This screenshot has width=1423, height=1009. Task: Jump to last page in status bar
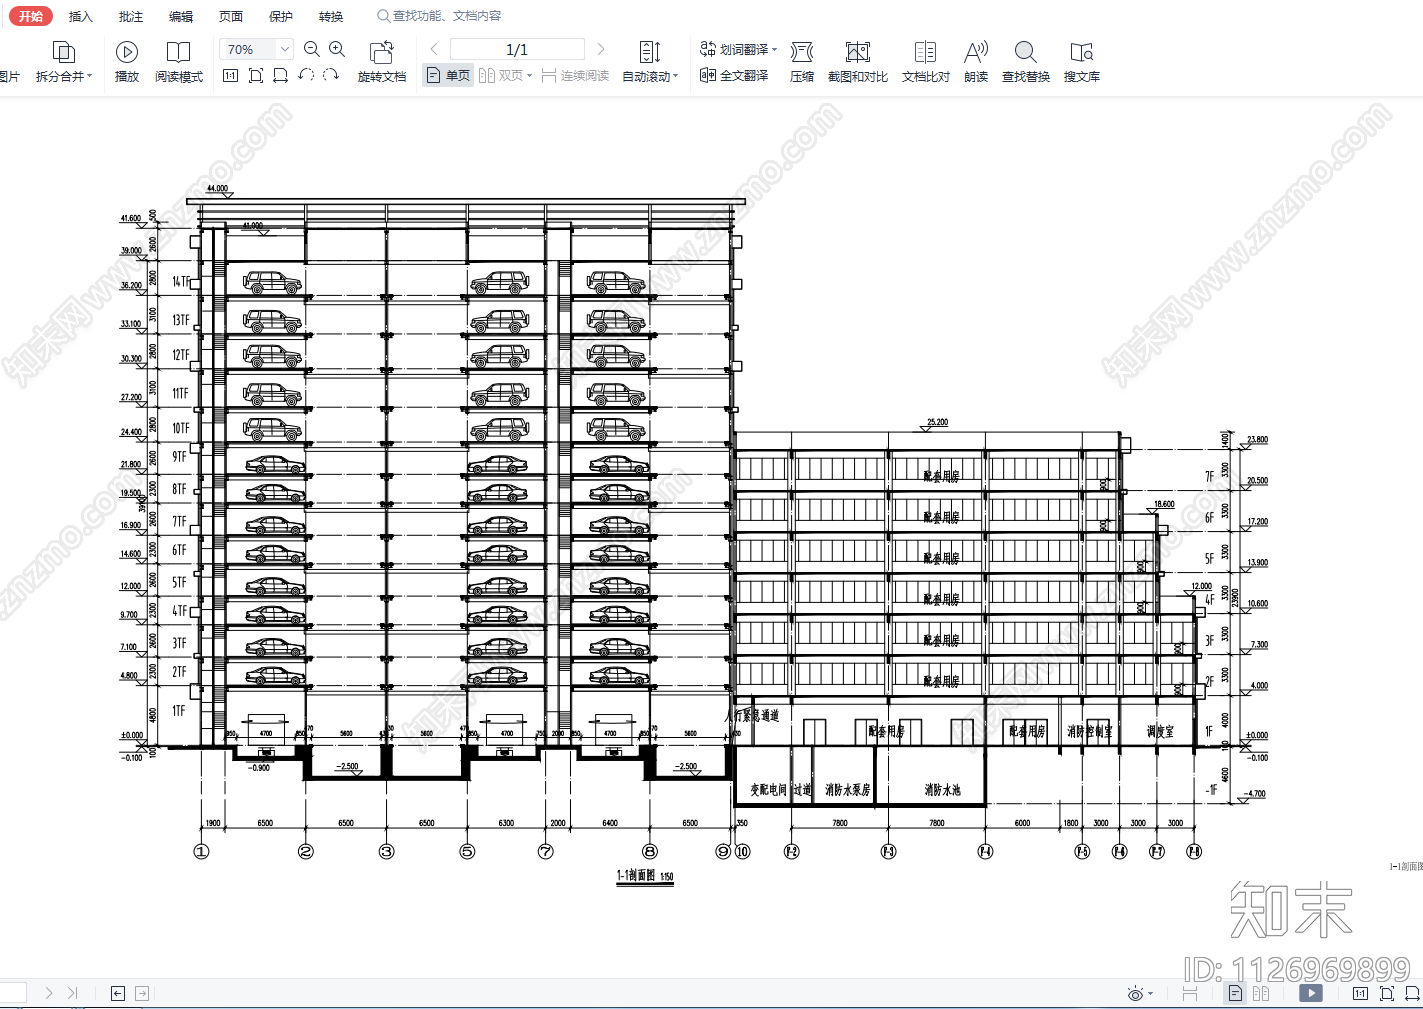point(72,993)
